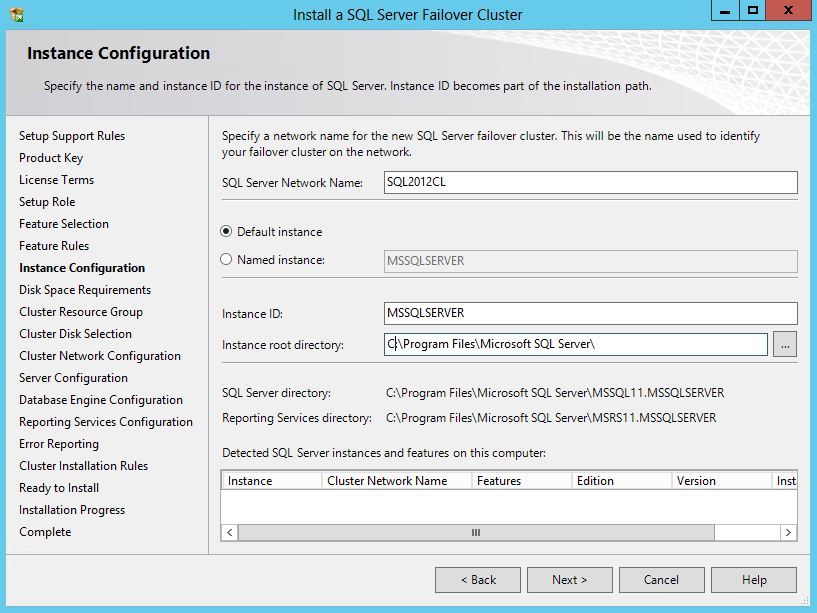Sort by Cluster Network Name column header
The width and height of the screenshot is (817, 613).
coord(397,481)
